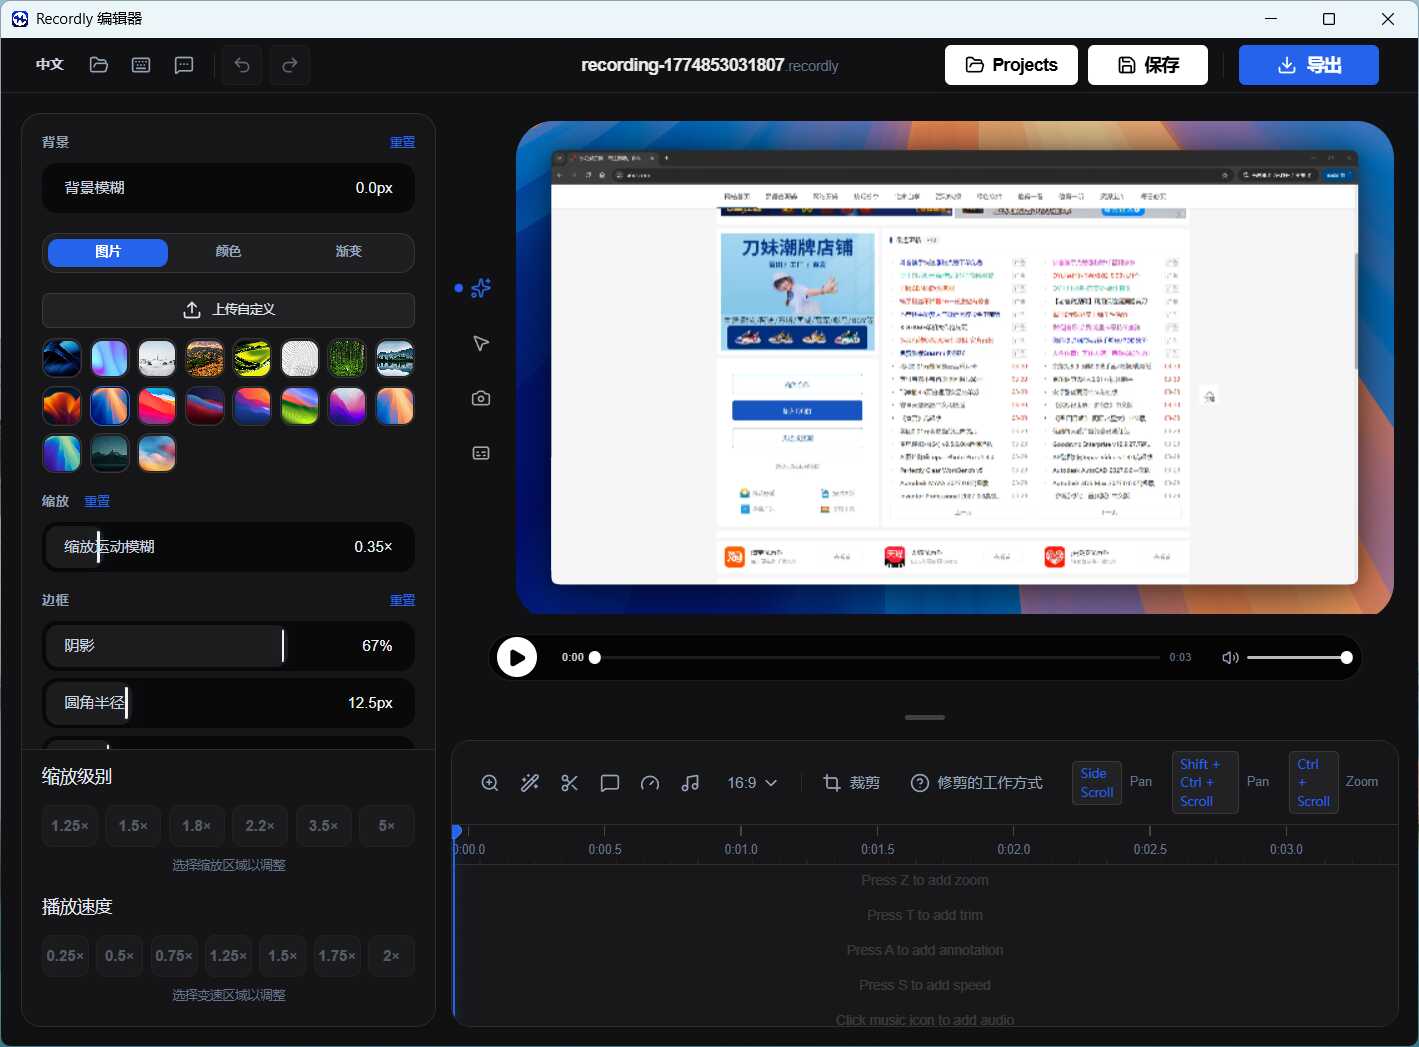Image resolution: width=1419 pixels, height=1047 pixels.
Task: Click the 上传自定义 upload button
Action: [228, 310]
